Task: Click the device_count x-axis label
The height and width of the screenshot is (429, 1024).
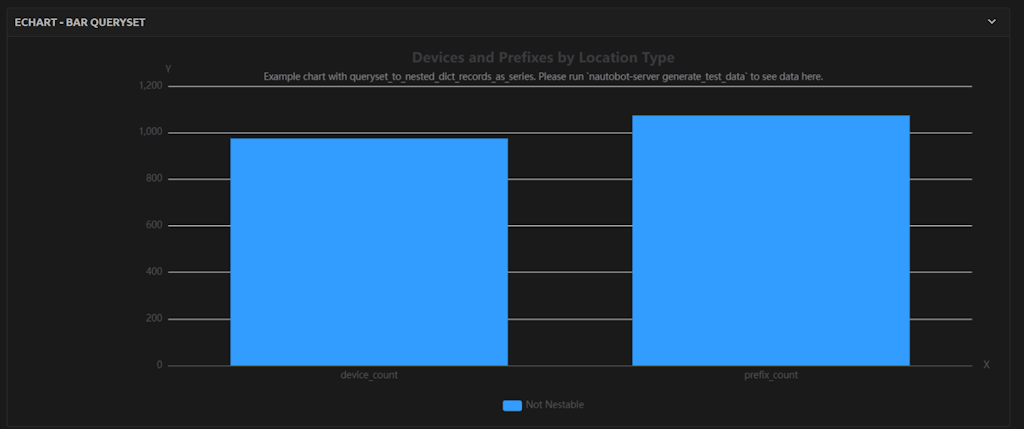Action: 369,376
